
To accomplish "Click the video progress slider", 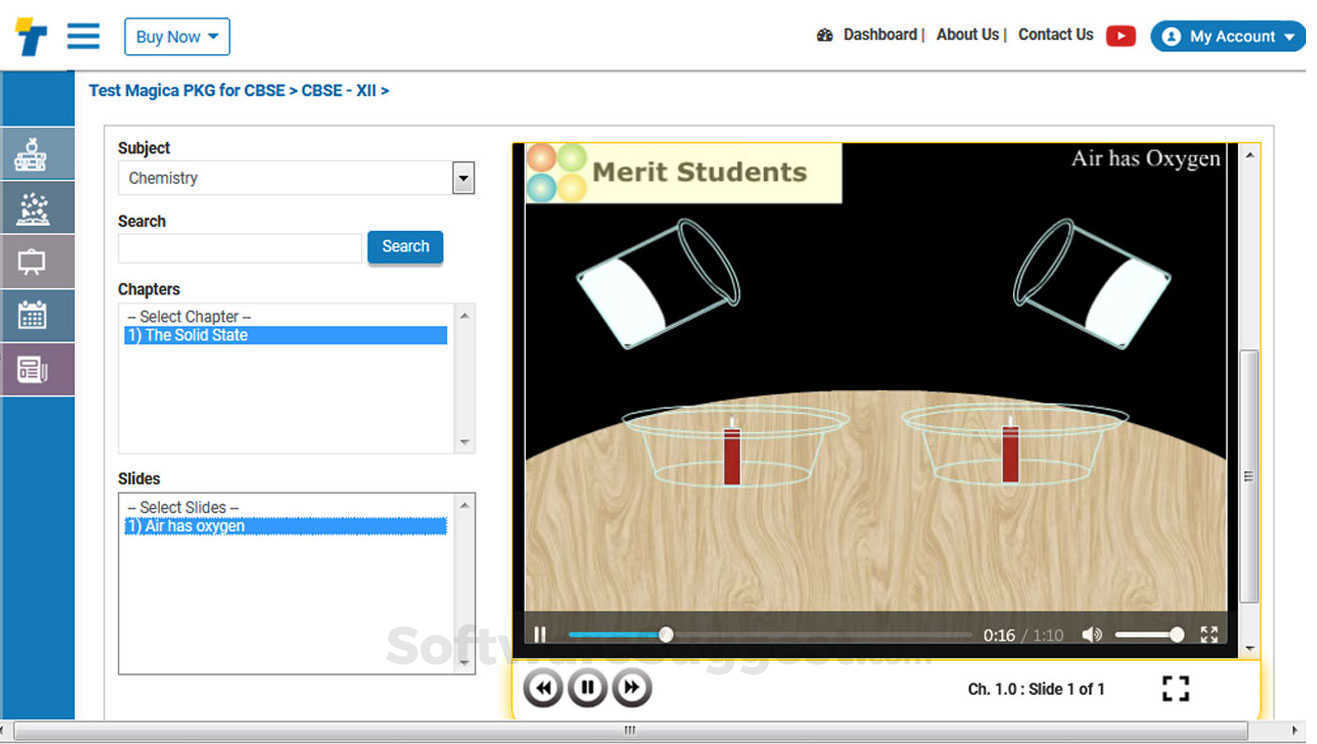I will (x=666, y=634).
